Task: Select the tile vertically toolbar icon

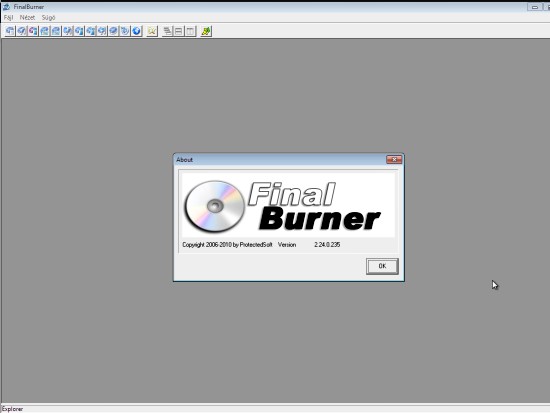Action: 190,31
